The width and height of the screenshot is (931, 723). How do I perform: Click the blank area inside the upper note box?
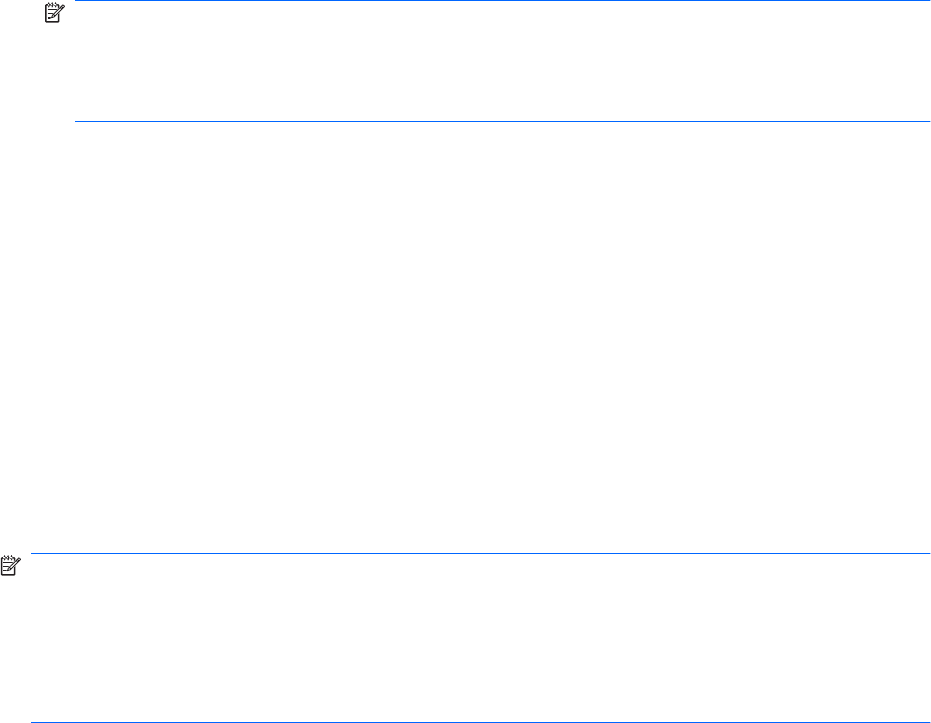pos(500,62)
